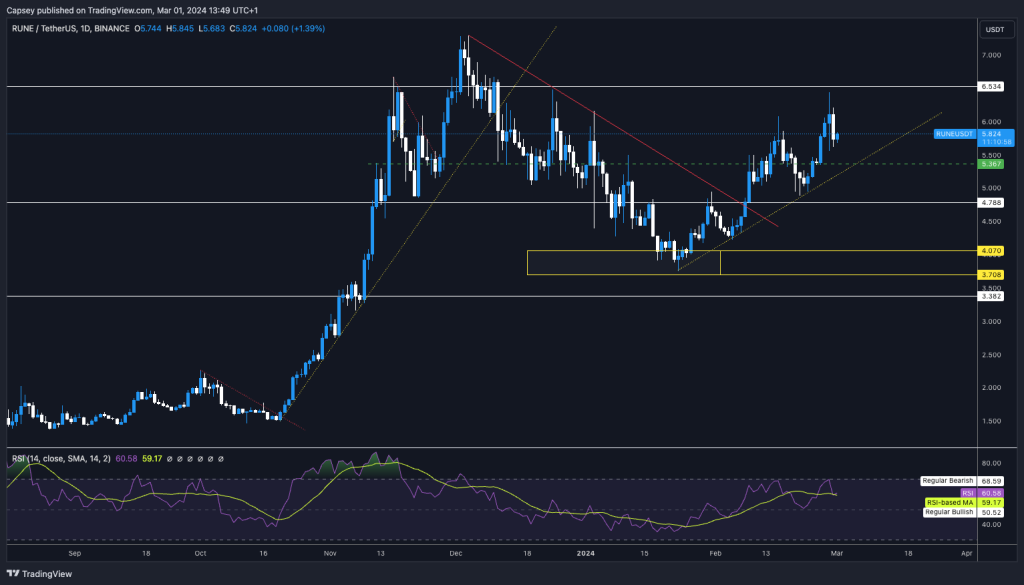This screenshot has width=1024, height=585.
Task: Click the 6.534 horizontal line price label
Action: coord(991,87)
